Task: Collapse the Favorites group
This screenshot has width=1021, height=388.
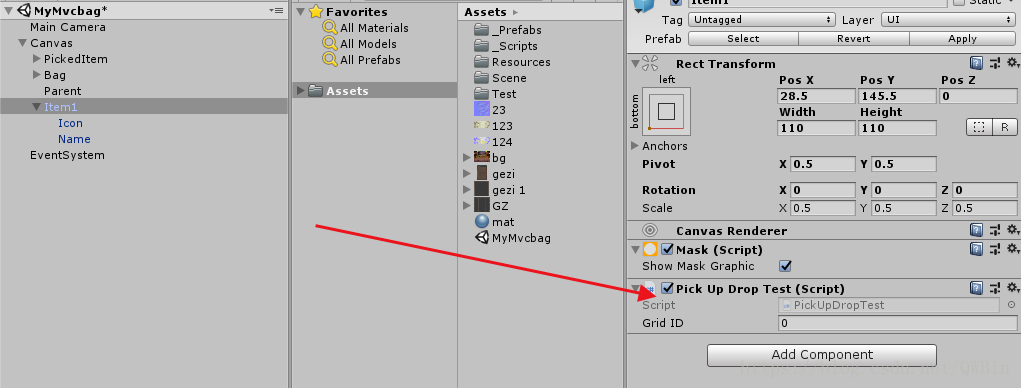Action: click(x=301, y=12)
